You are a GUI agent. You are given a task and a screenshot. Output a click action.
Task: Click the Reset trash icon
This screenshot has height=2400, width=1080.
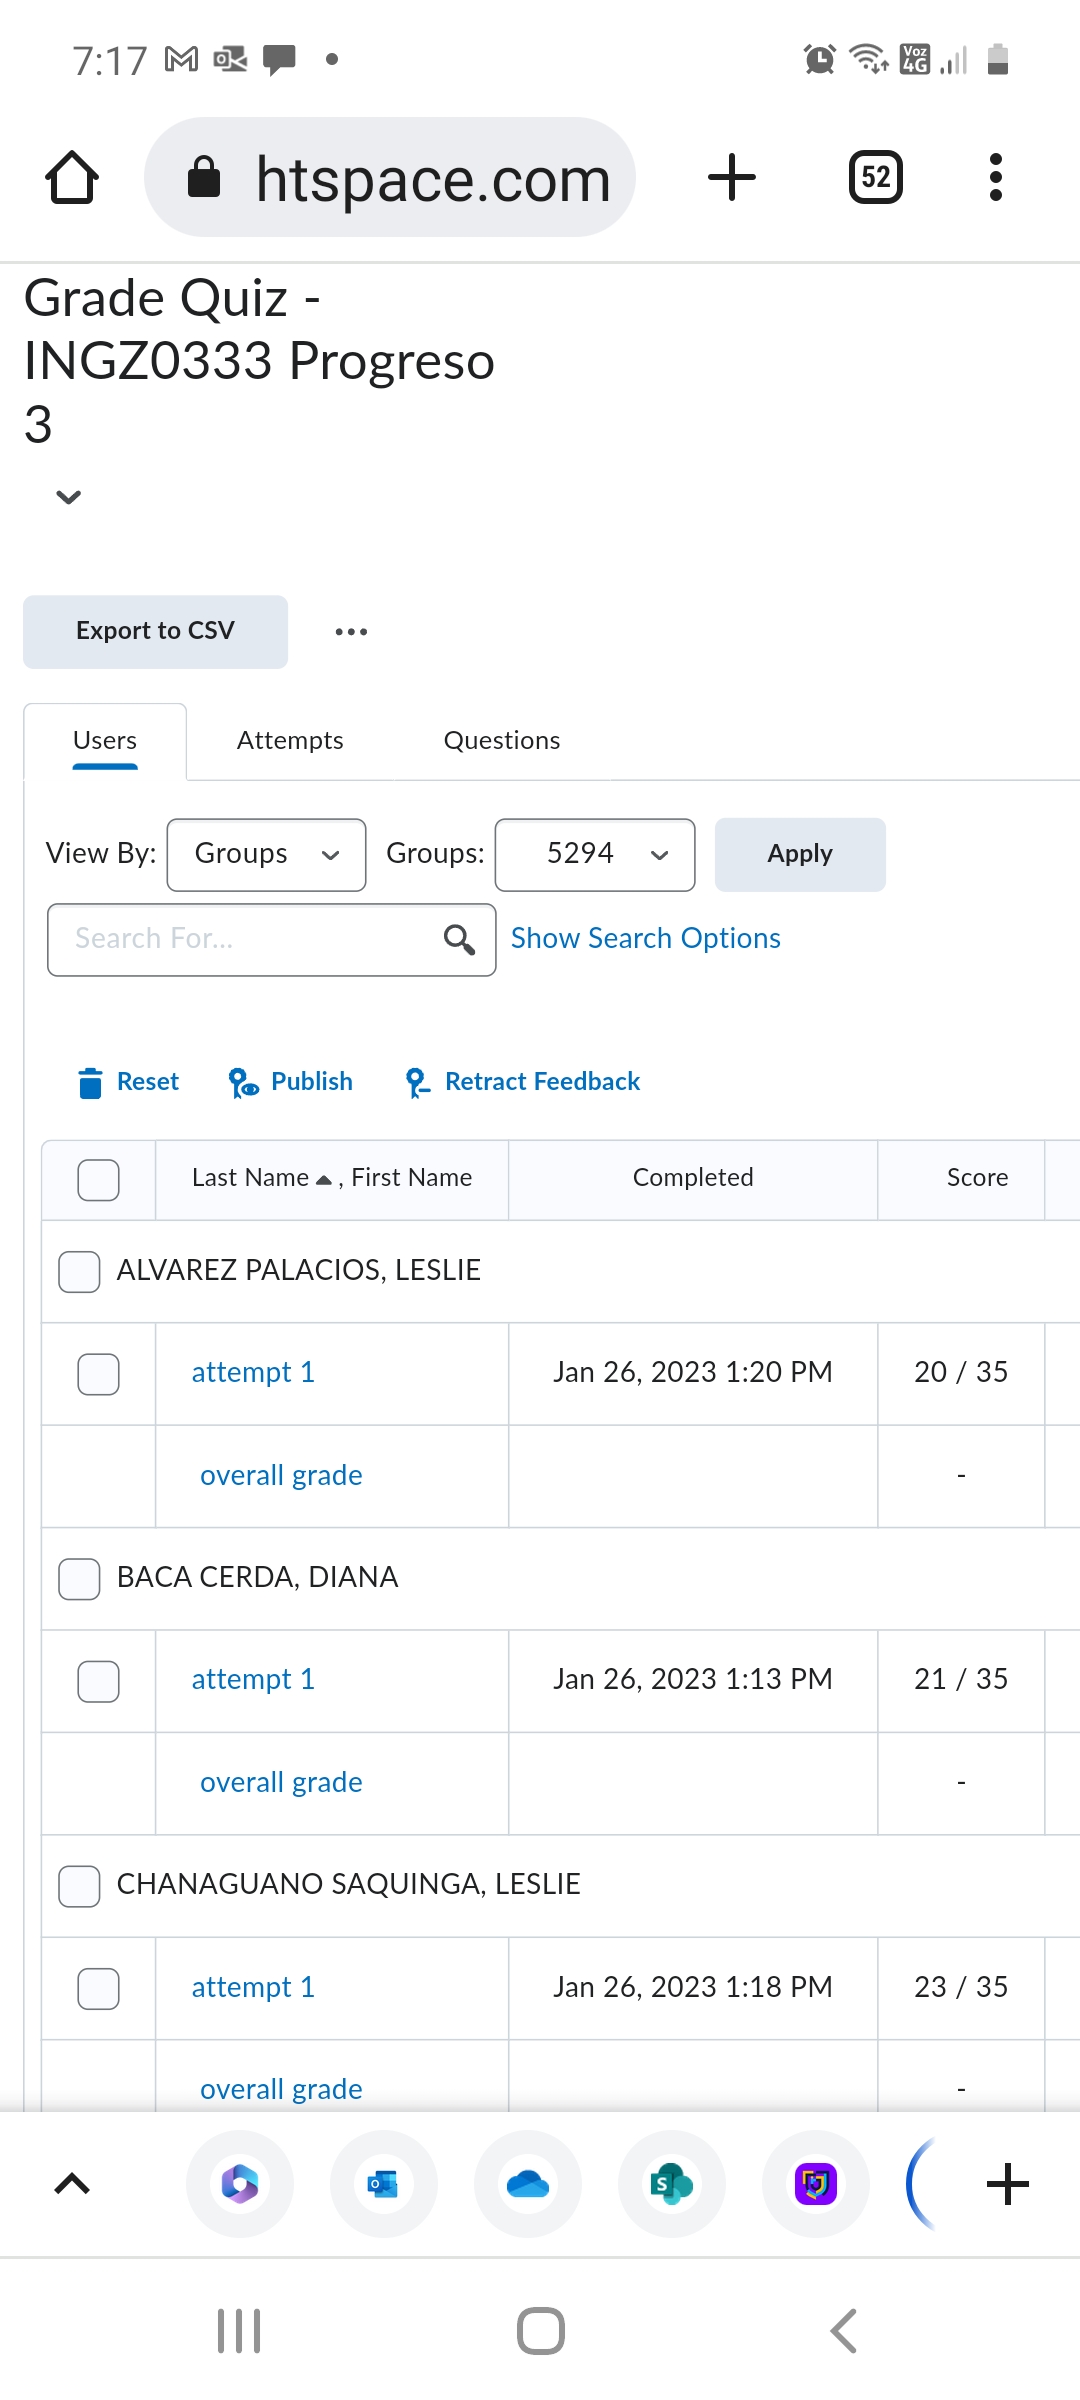(90, 1082)
